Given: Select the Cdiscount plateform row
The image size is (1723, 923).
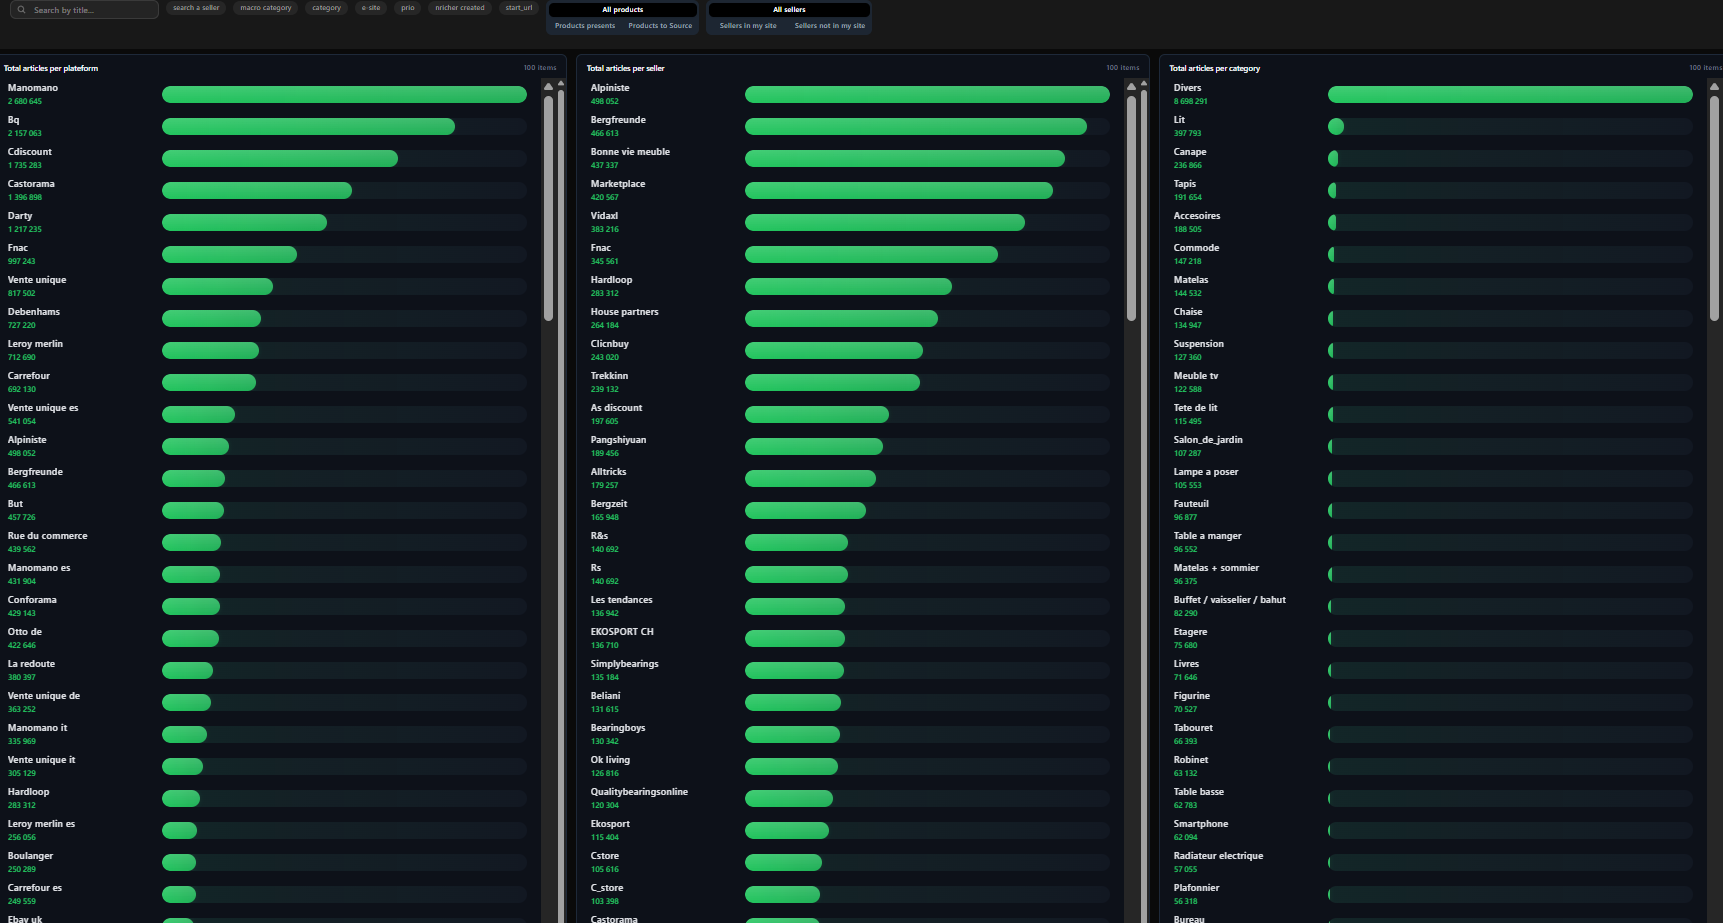Looking at the screenshot, I should (267, 158).
